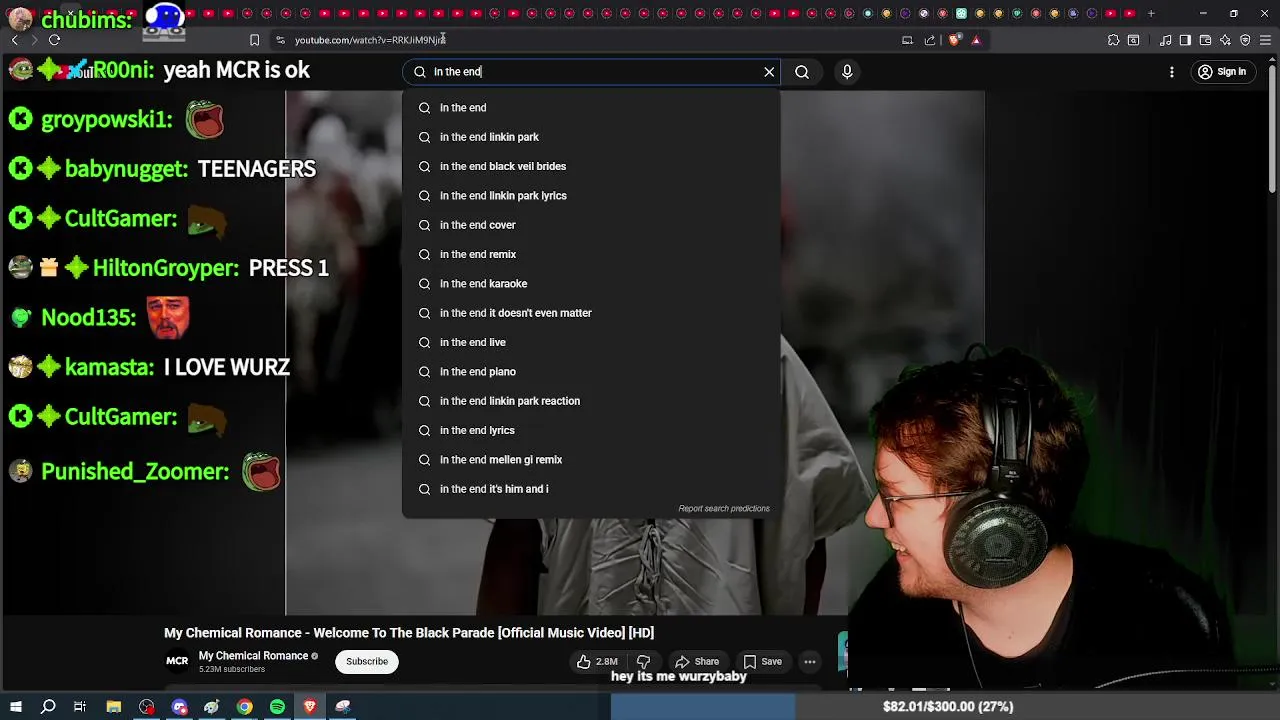Launch Google Chrome from taskbar
The width and height of the screenshot is (1280, 720).
point(245,707)
